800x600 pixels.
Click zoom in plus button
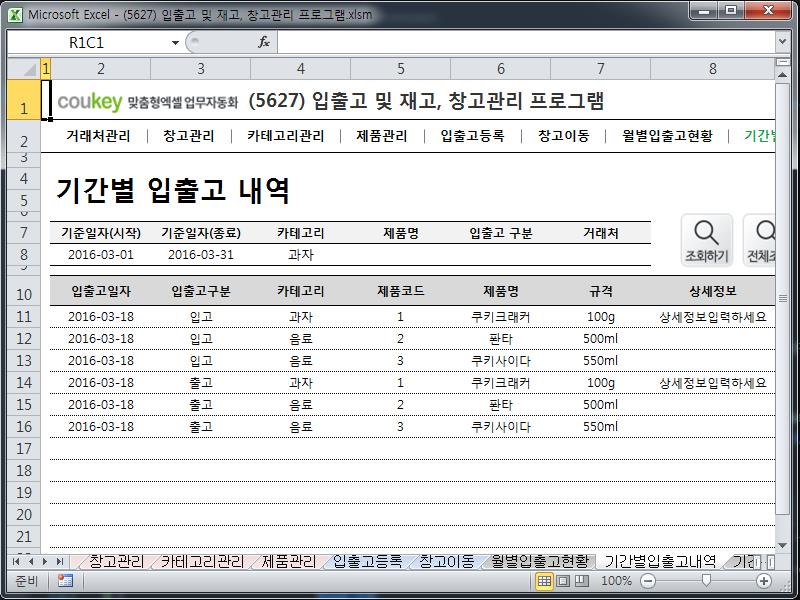pos(764,581)
